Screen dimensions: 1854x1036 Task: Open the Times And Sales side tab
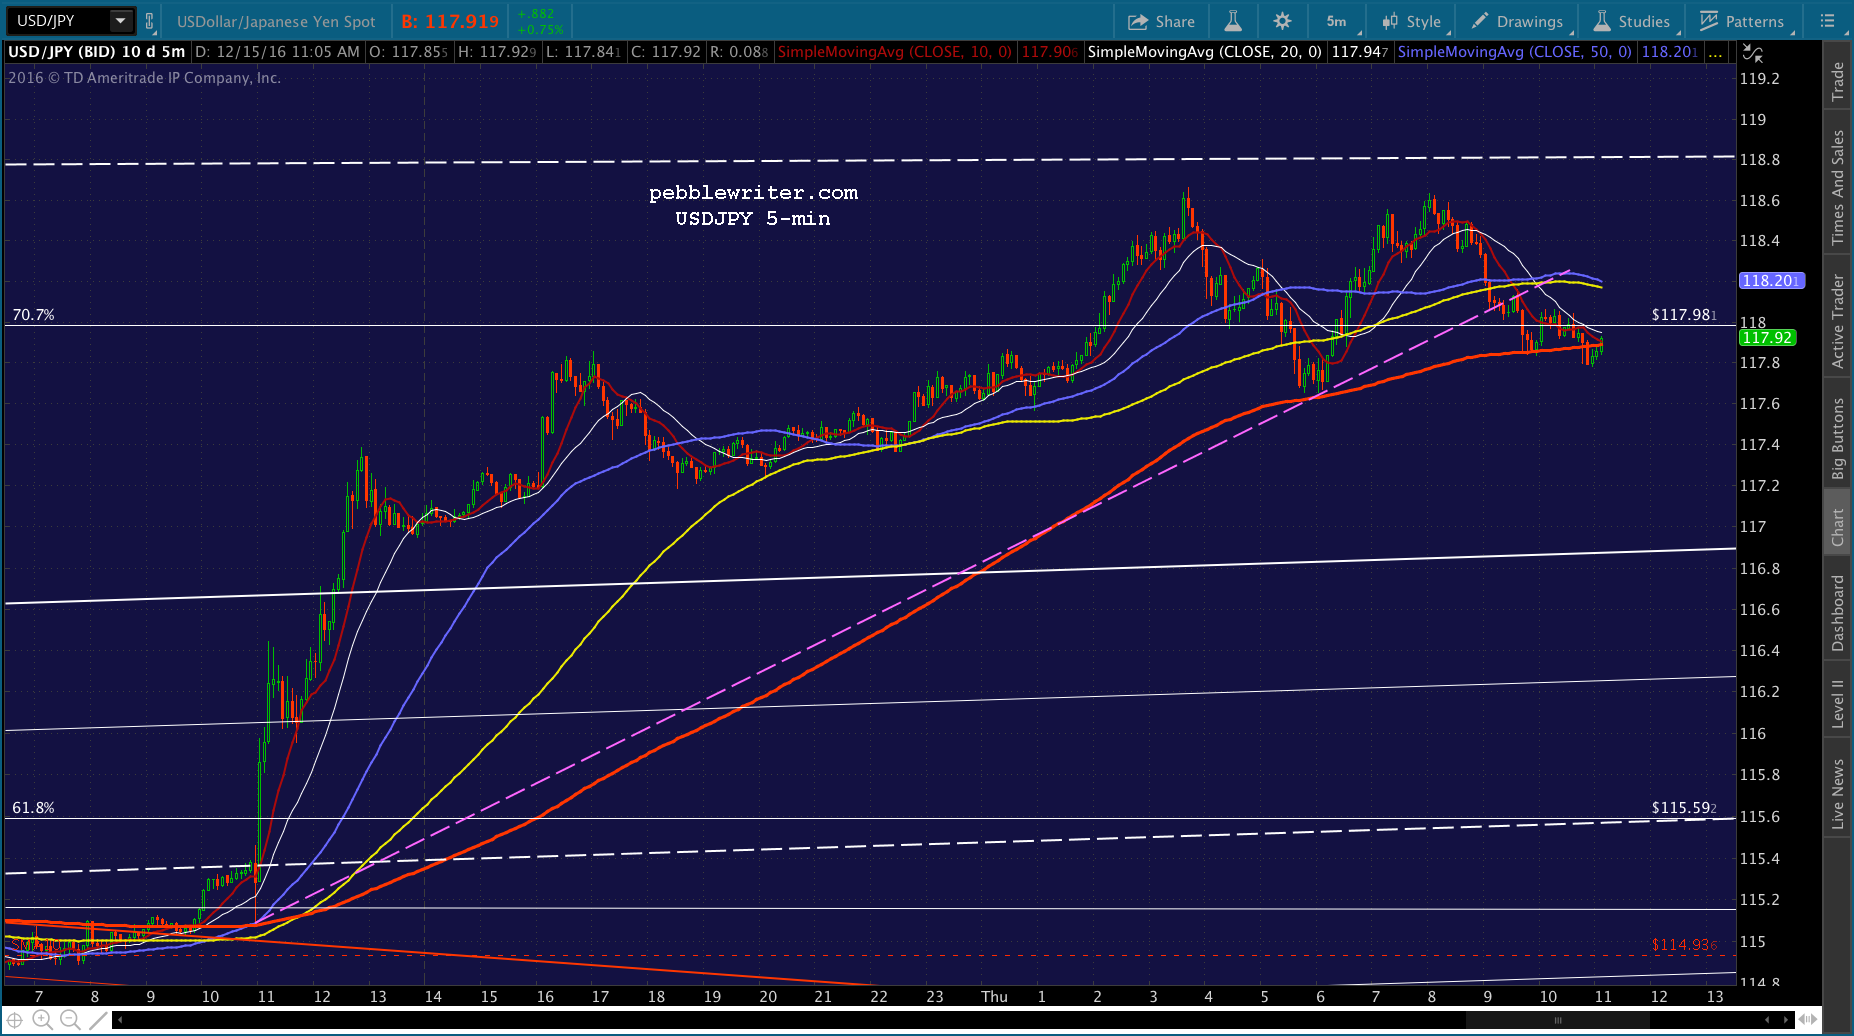[x=1837, y=188]
